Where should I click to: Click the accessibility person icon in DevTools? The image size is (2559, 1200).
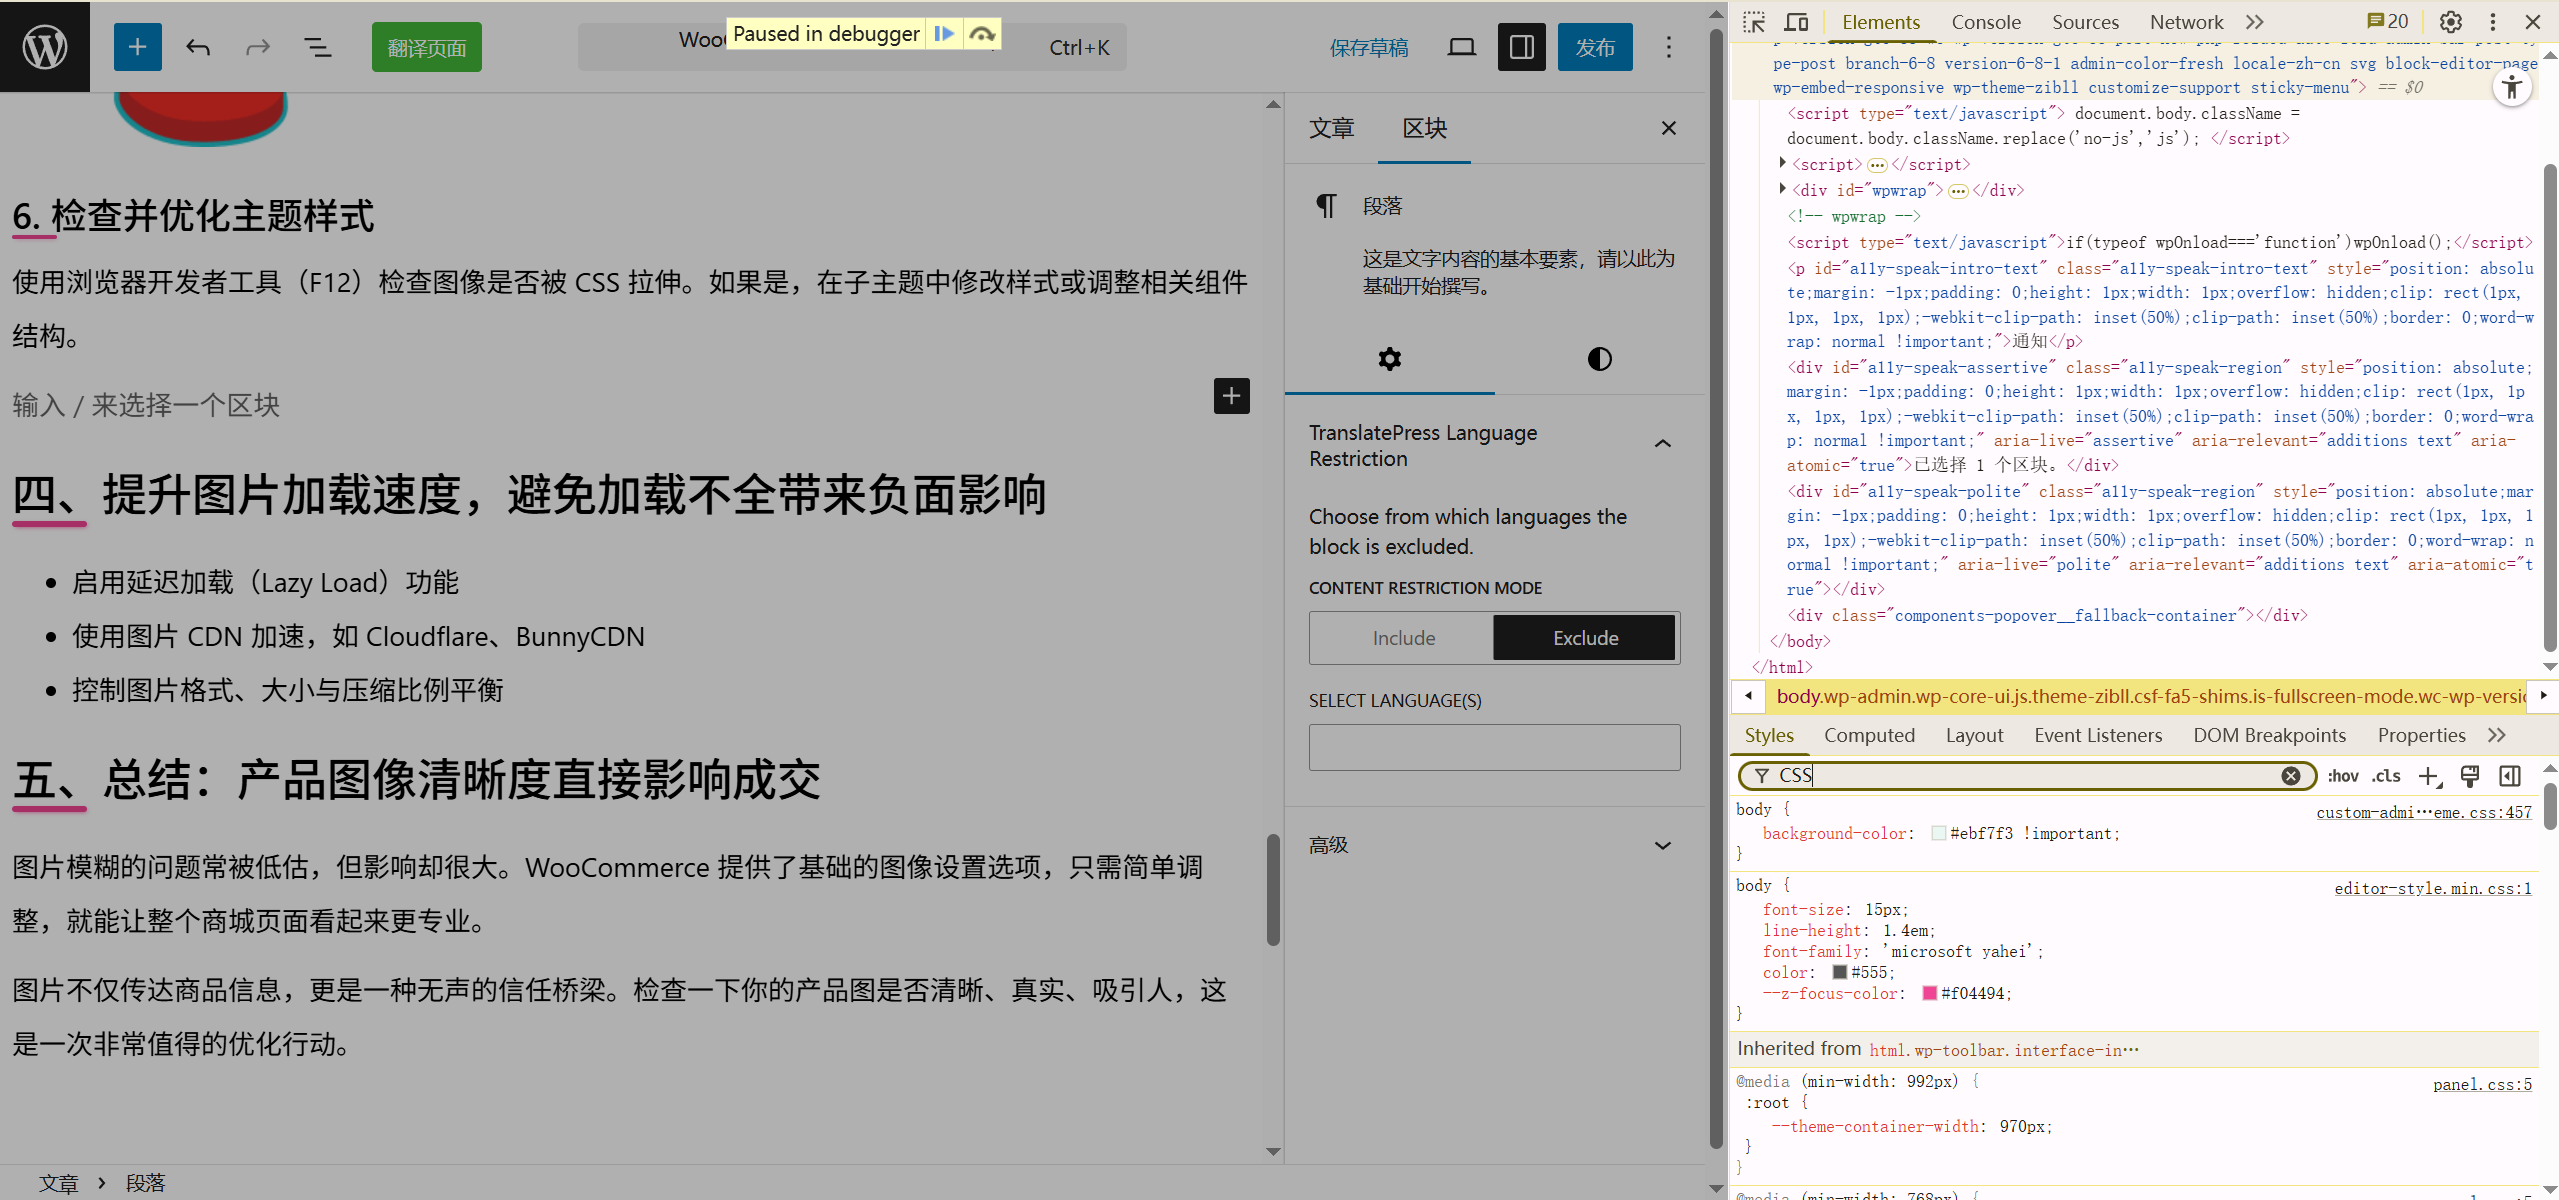point(2513,87)
